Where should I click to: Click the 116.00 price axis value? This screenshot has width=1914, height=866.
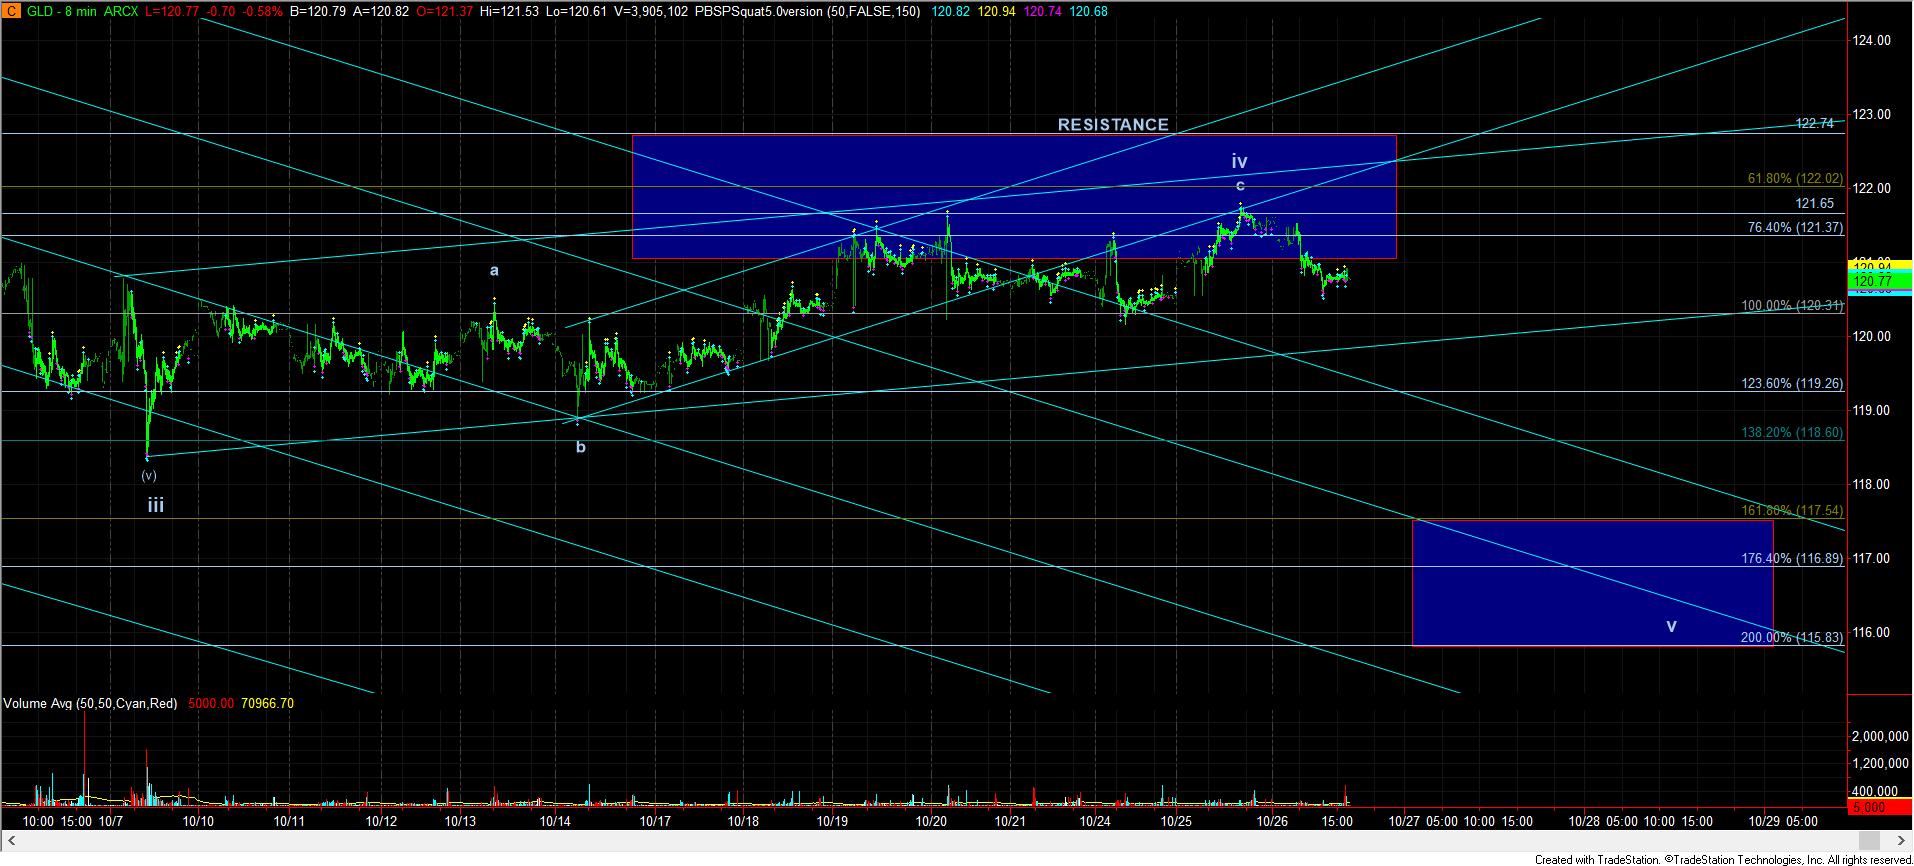[x=1872, y=633]
